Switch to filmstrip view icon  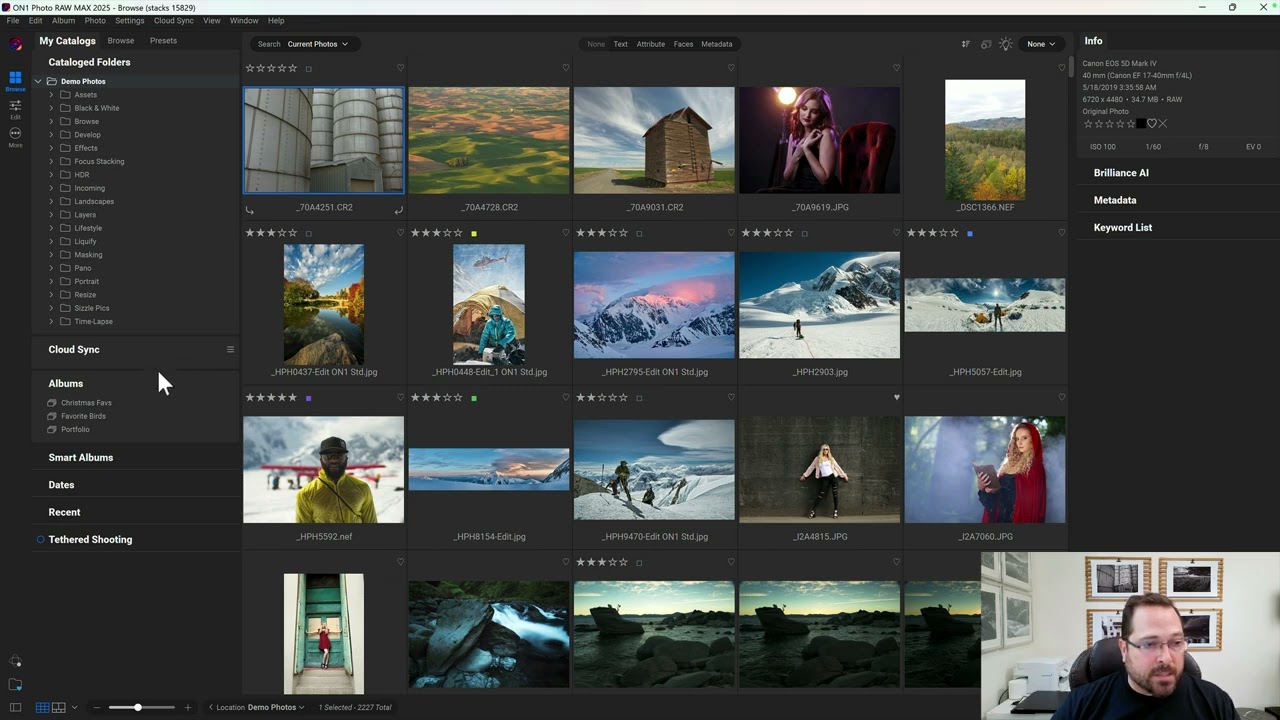coord(59,708)
